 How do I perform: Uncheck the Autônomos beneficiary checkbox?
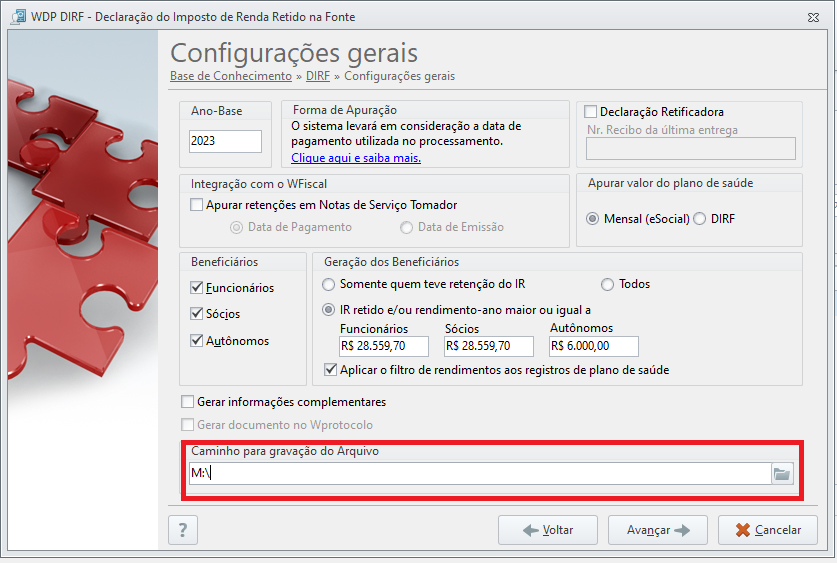196,340
